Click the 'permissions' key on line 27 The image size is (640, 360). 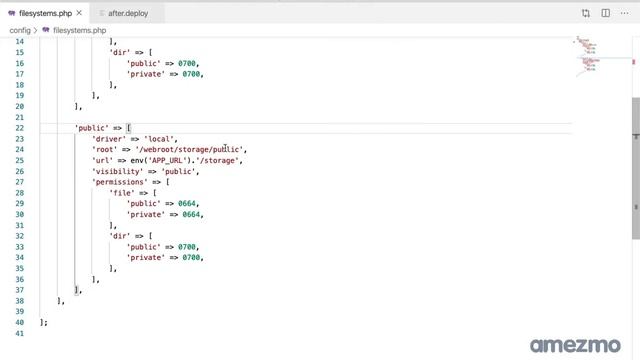click(x=120, y=182)
